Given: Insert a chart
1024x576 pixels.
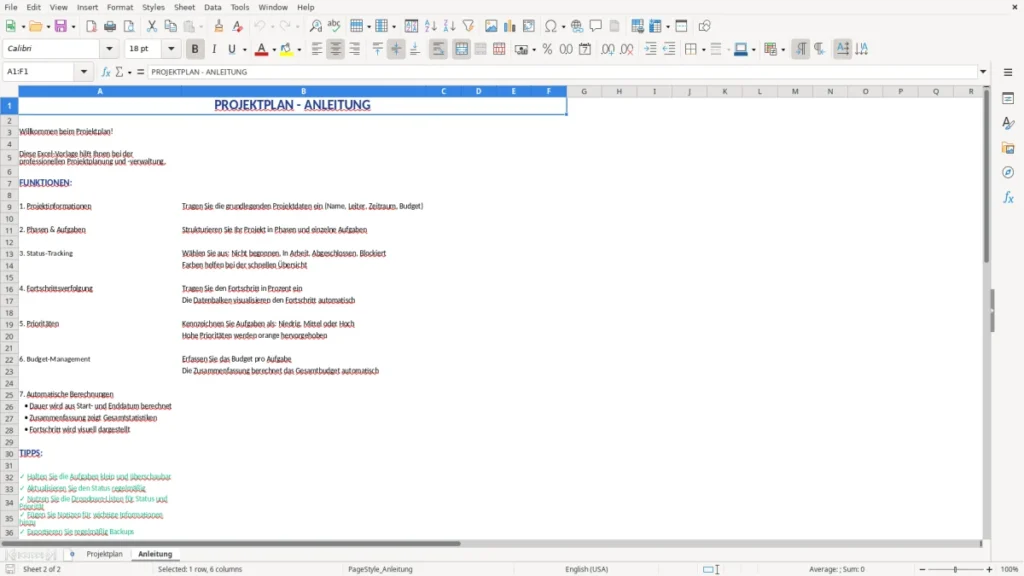Looking at the screenshot, I should point(510,26).
